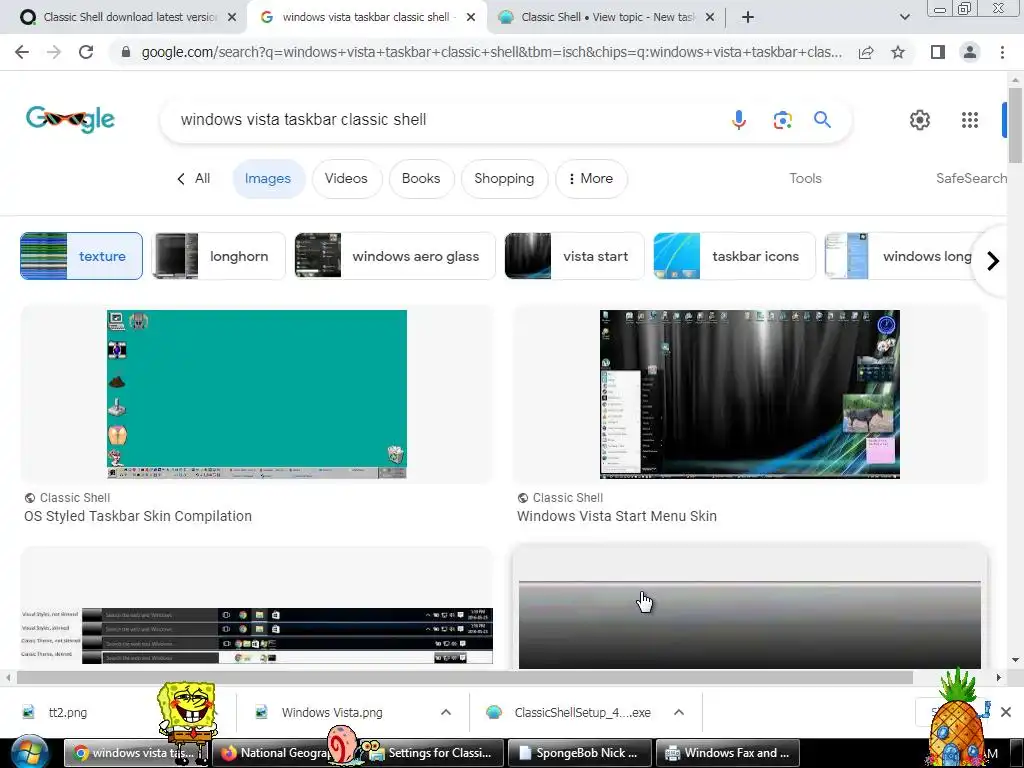Open OS Styled Taskbar Skin Compilation link
1024x768 pixels.
[138, 516]
